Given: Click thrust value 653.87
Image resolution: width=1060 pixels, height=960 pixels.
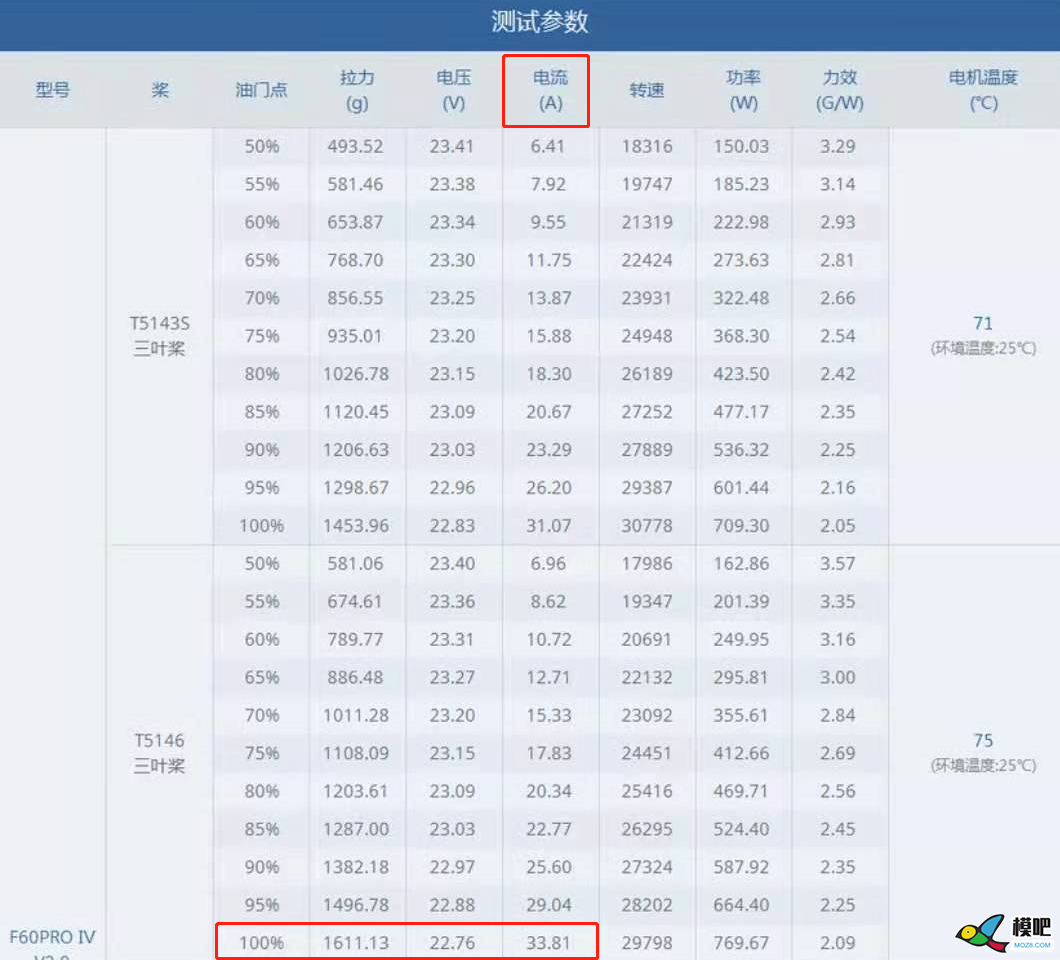Looking at the screenshot, I should [x=356, y=222].
